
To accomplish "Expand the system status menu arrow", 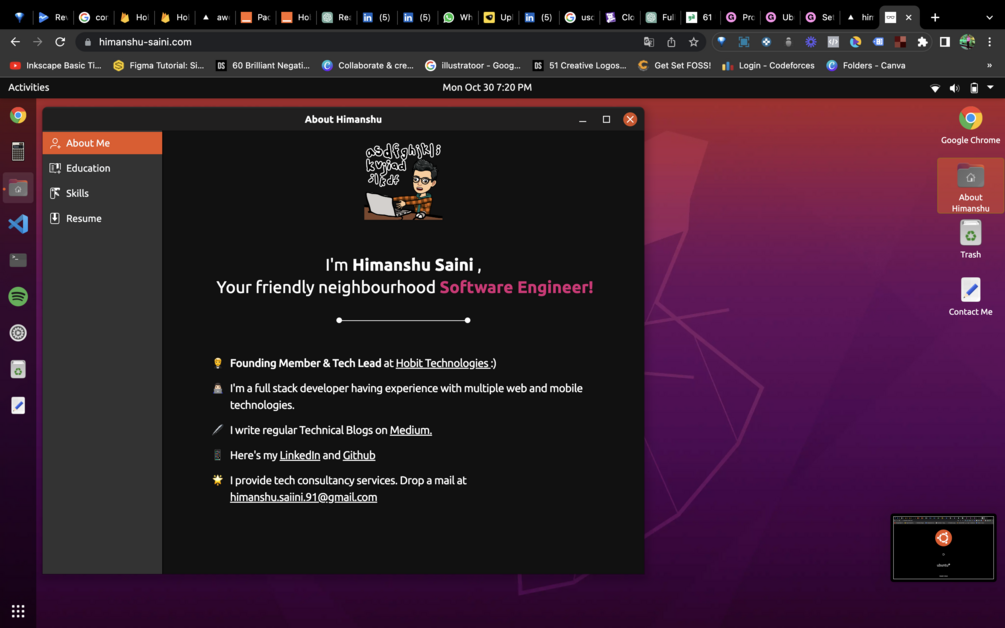I will click(990, 87).
